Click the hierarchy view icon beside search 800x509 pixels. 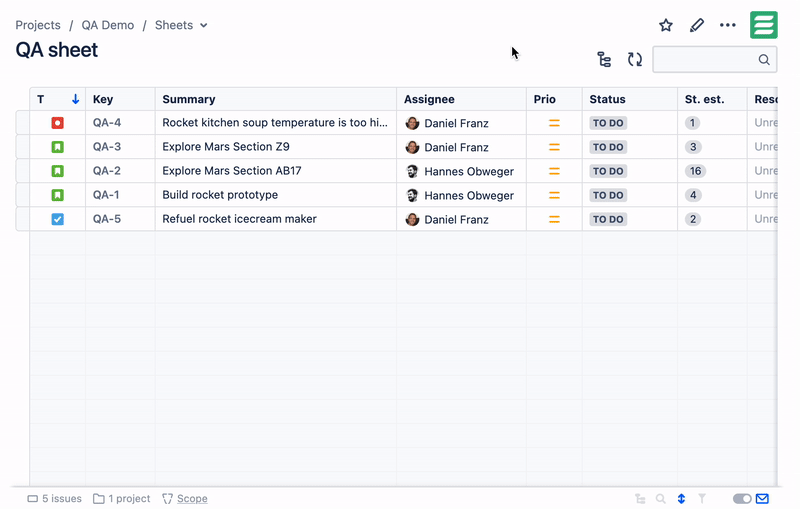click(x=604, y=60)
